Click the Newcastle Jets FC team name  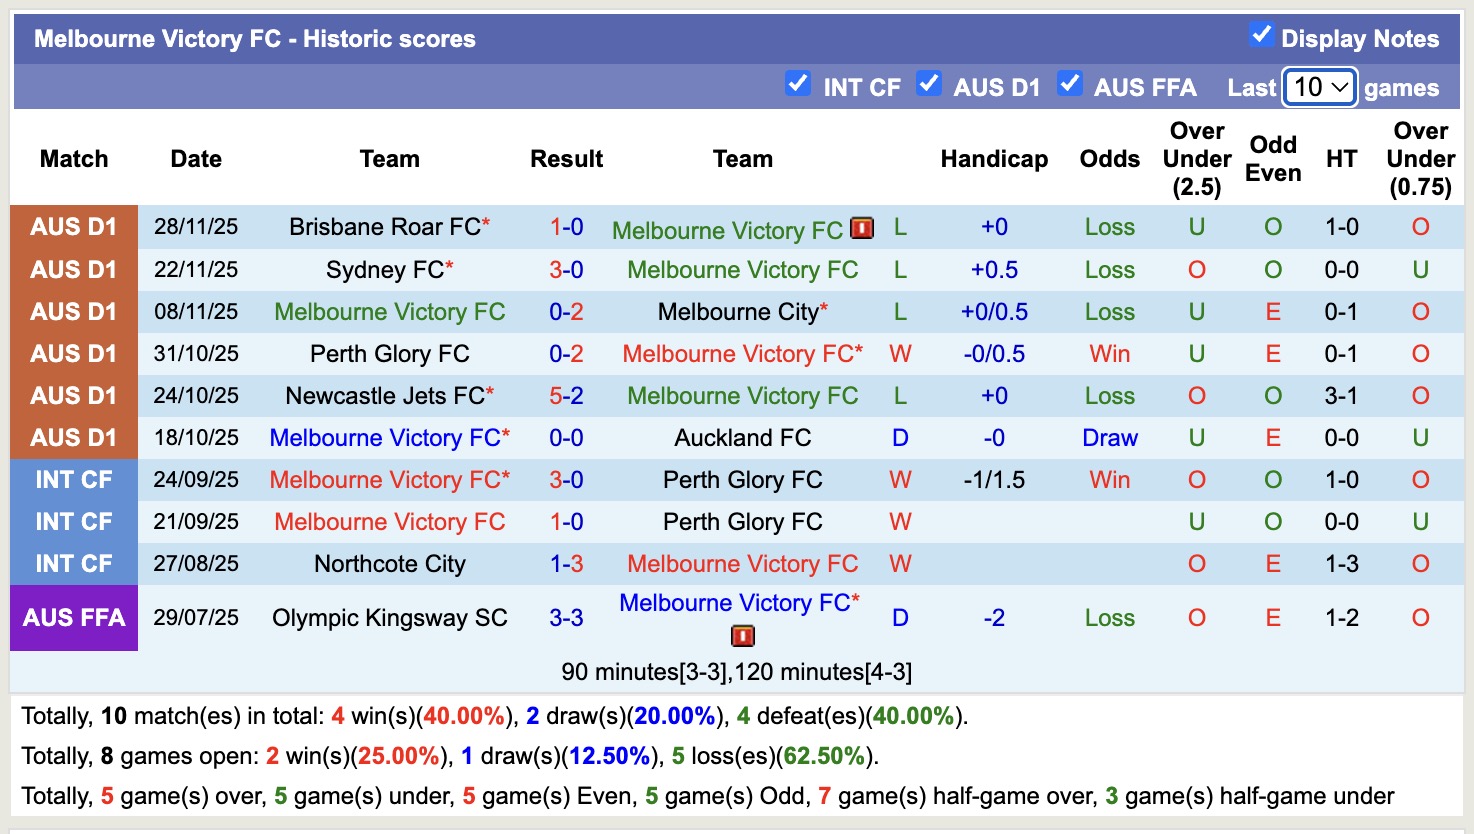389,395
